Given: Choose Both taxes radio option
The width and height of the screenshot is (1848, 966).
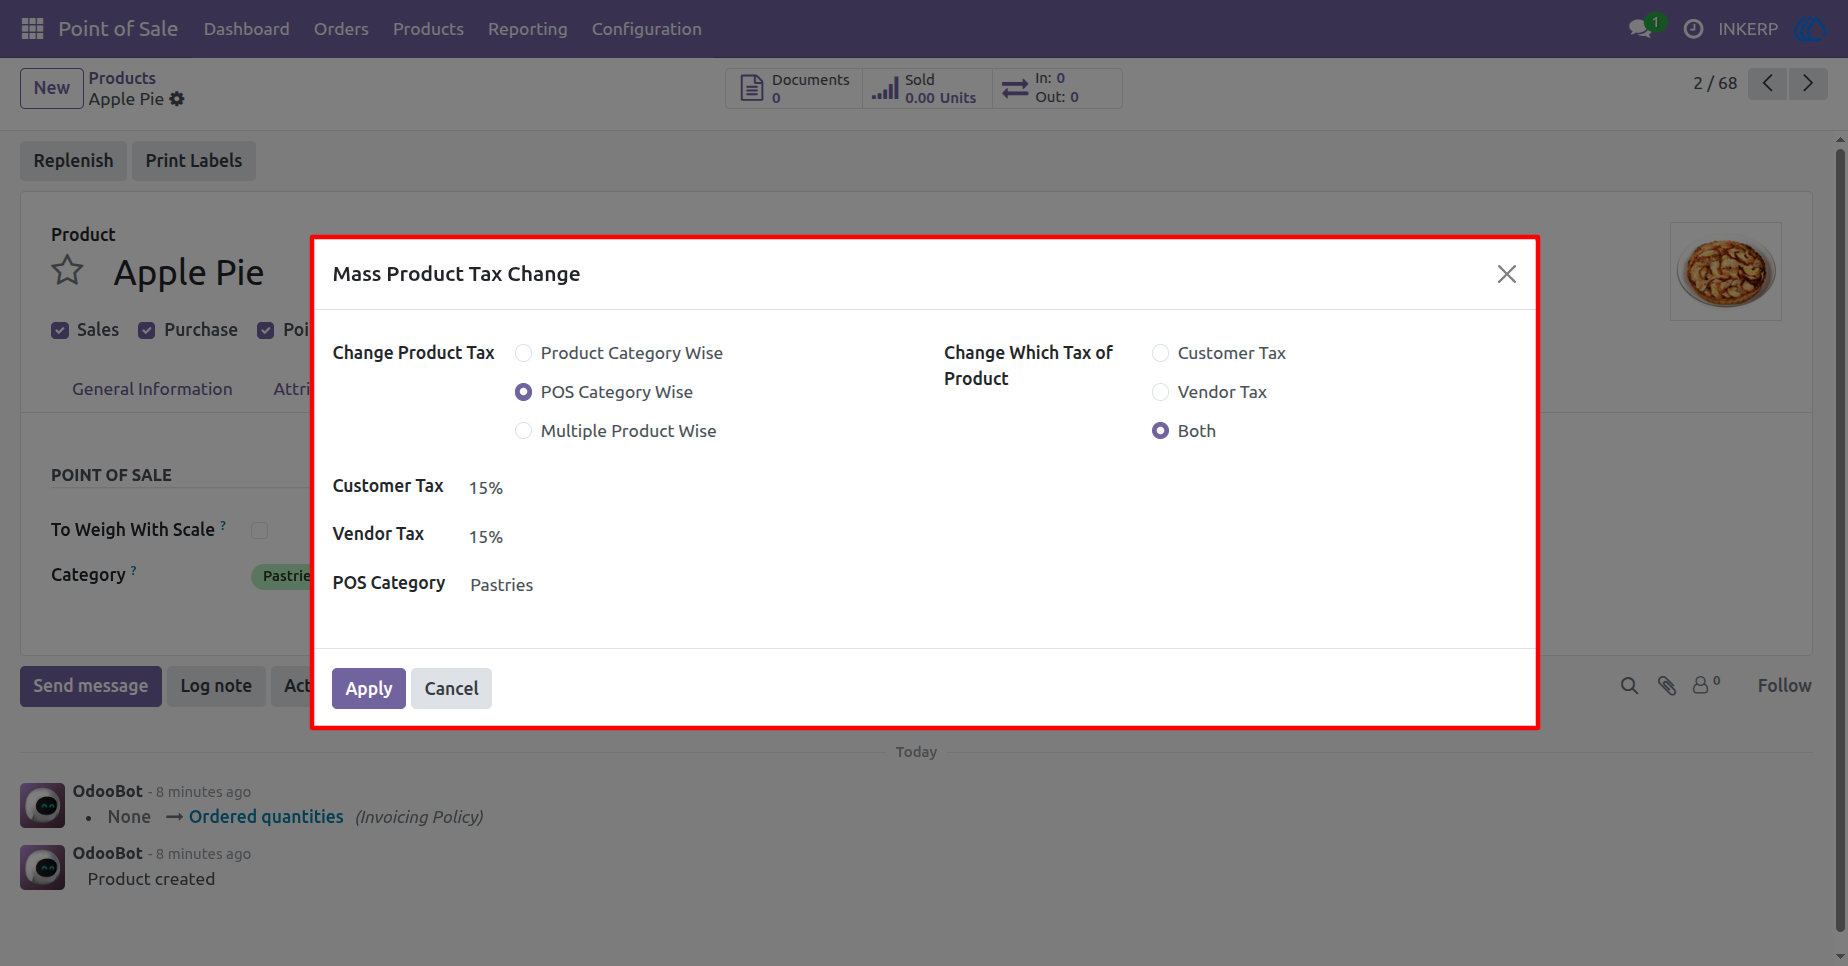Looking at the screenshot, I should click(x=1160, y=431).
